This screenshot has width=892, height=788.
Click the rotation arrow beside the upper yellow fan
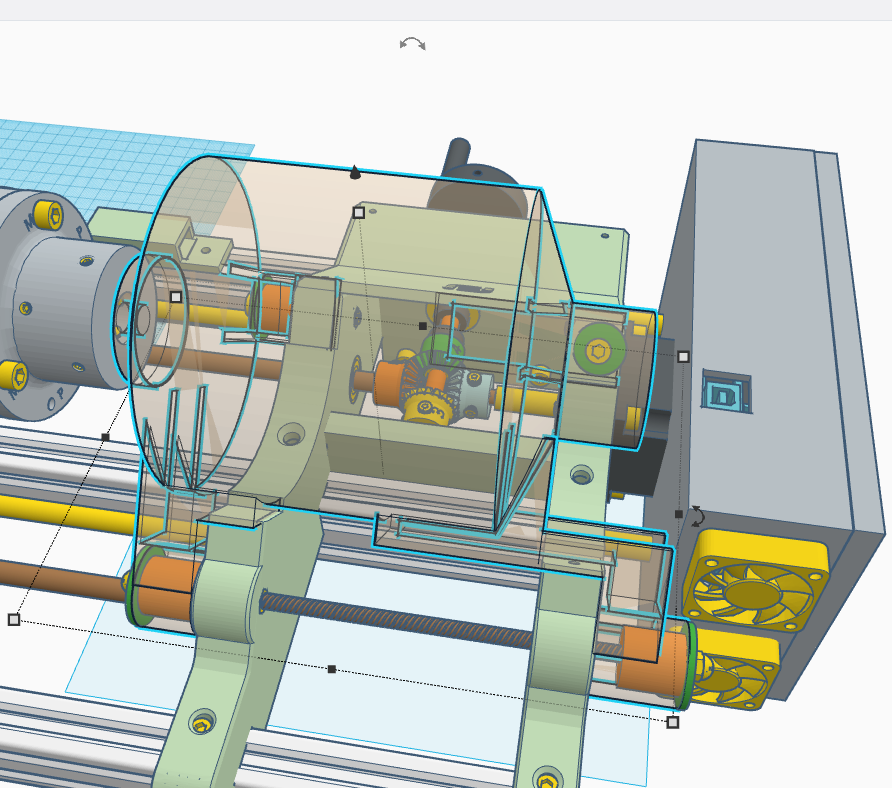pos(697,516)
